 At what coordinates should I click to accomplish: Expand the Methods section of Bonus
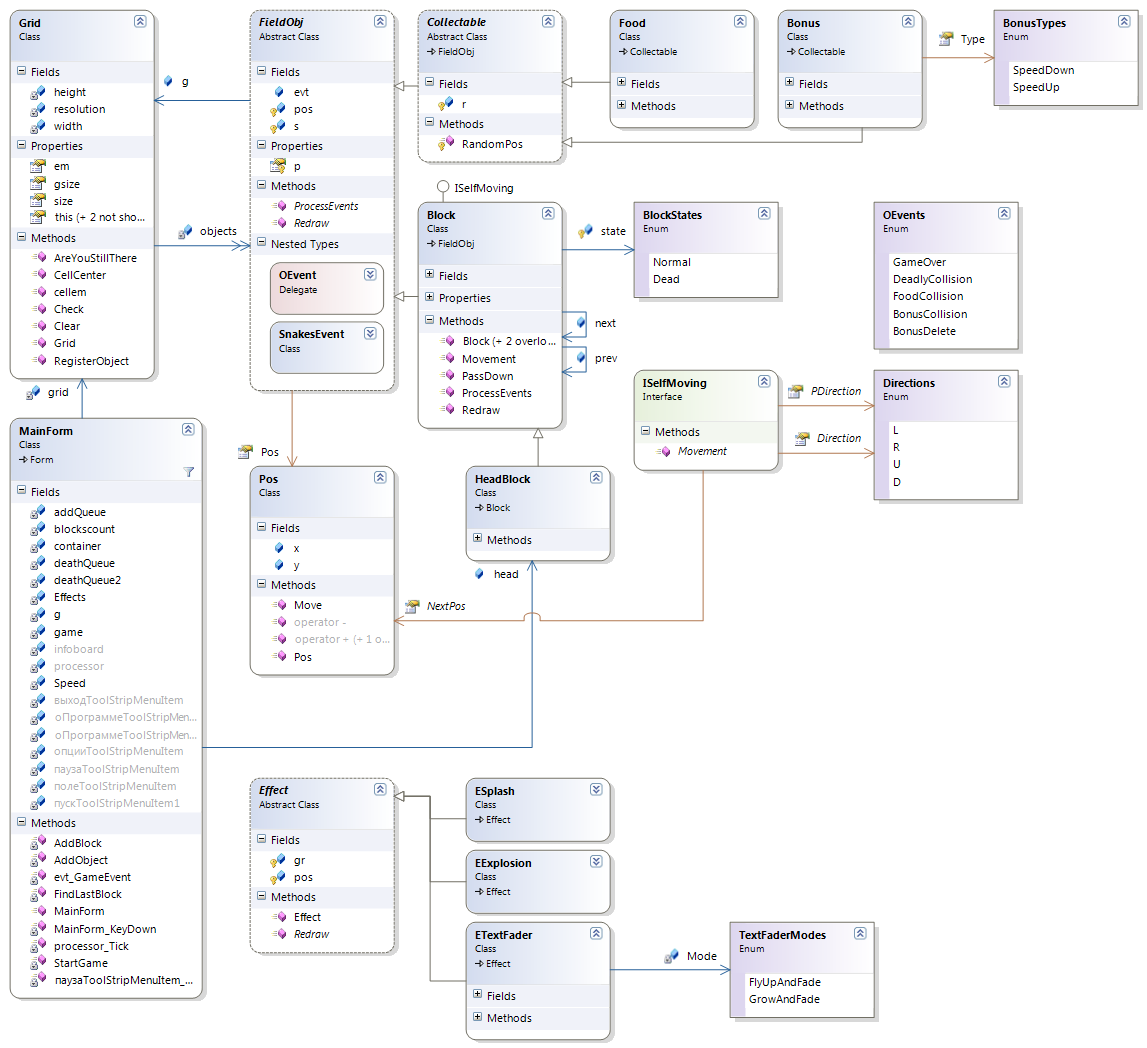pyautogui.click(x=789, y=105)
